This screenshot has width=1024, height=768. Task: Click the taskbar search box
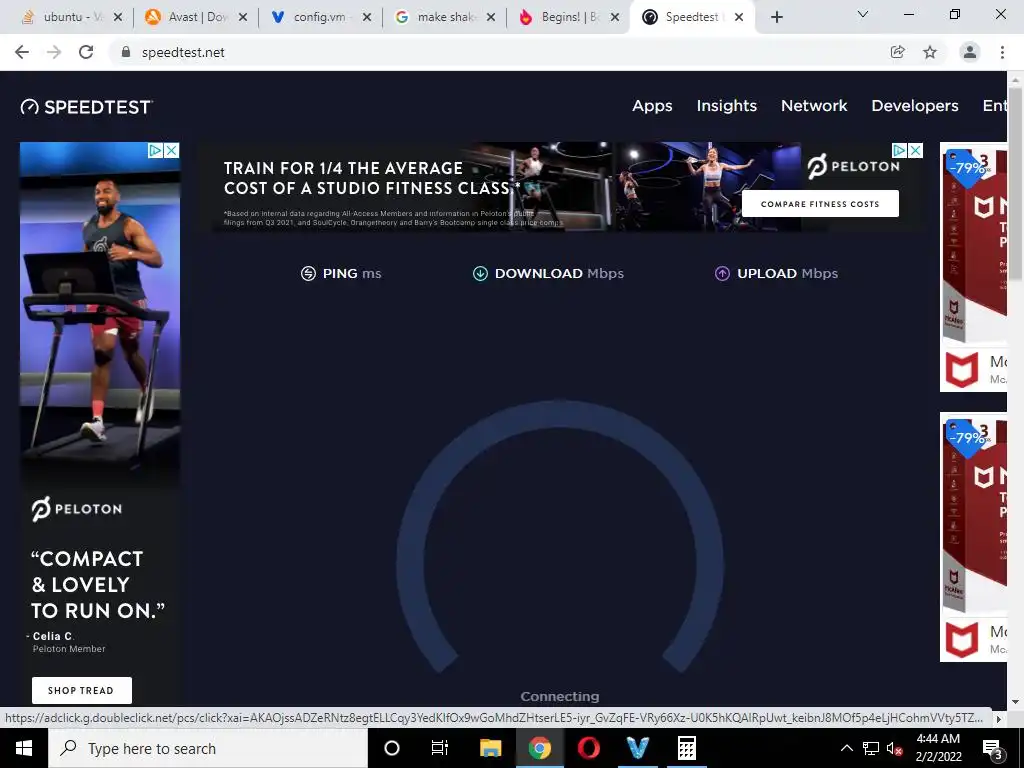[x=208, y=748]
